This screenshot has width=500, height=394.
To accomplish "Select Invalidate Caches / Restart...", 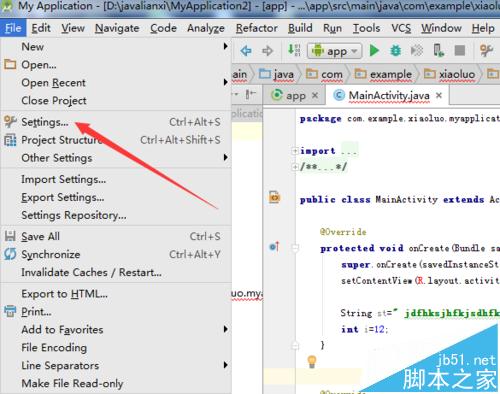I will point(116,272).
